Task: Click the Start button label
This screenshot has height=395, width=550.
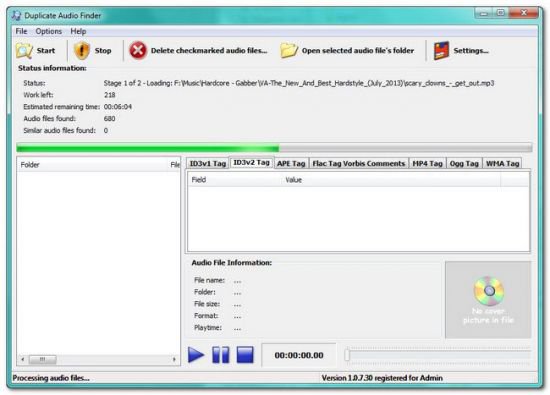Action: point(46,51)
